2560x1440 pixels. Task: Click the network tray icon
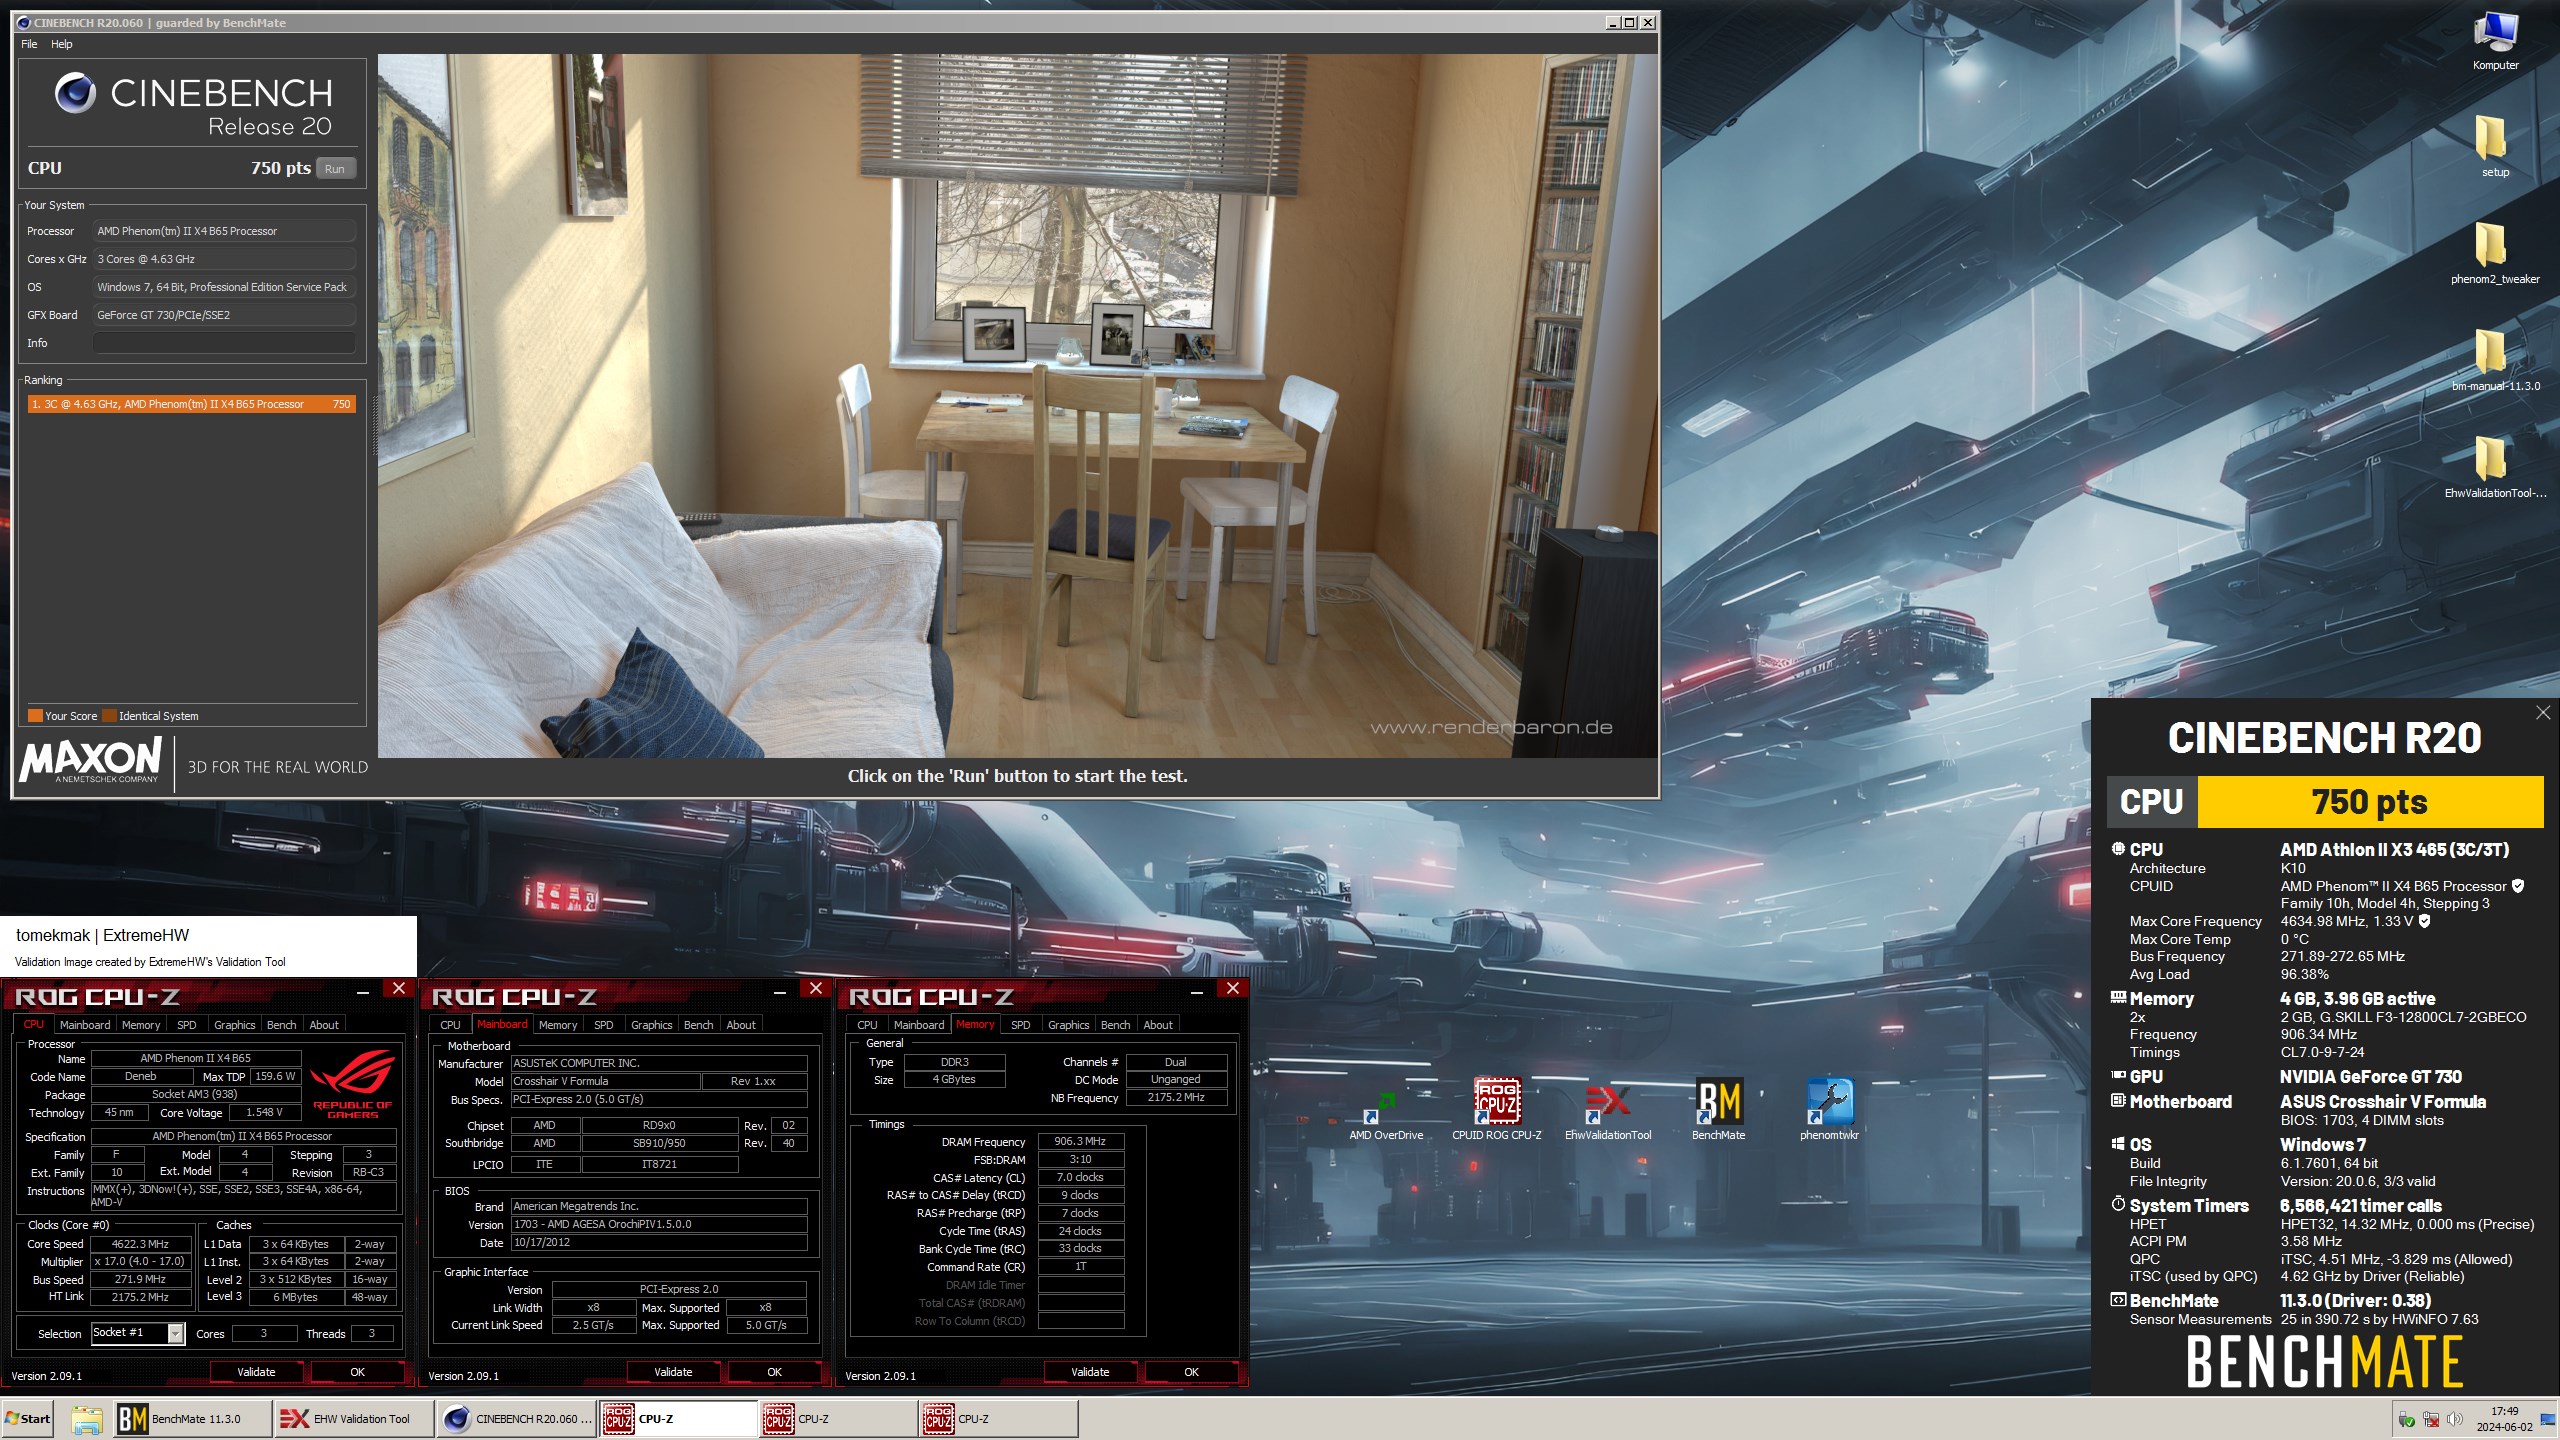pos(2431,1420)
